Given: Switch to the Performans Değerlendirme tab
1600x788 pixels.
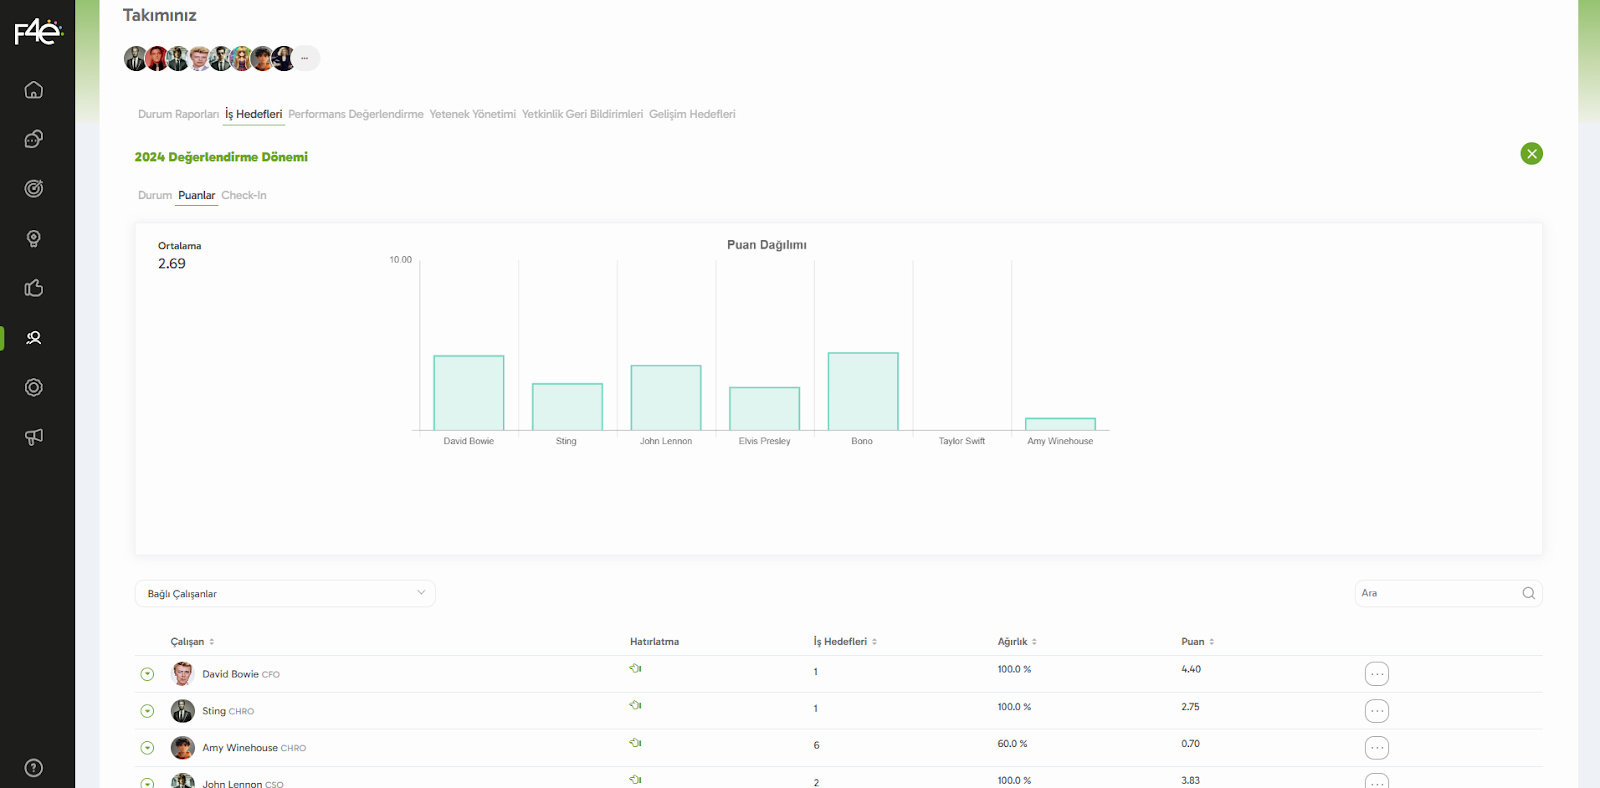Looking at the screenshot, I should click(x=356, y=114).
